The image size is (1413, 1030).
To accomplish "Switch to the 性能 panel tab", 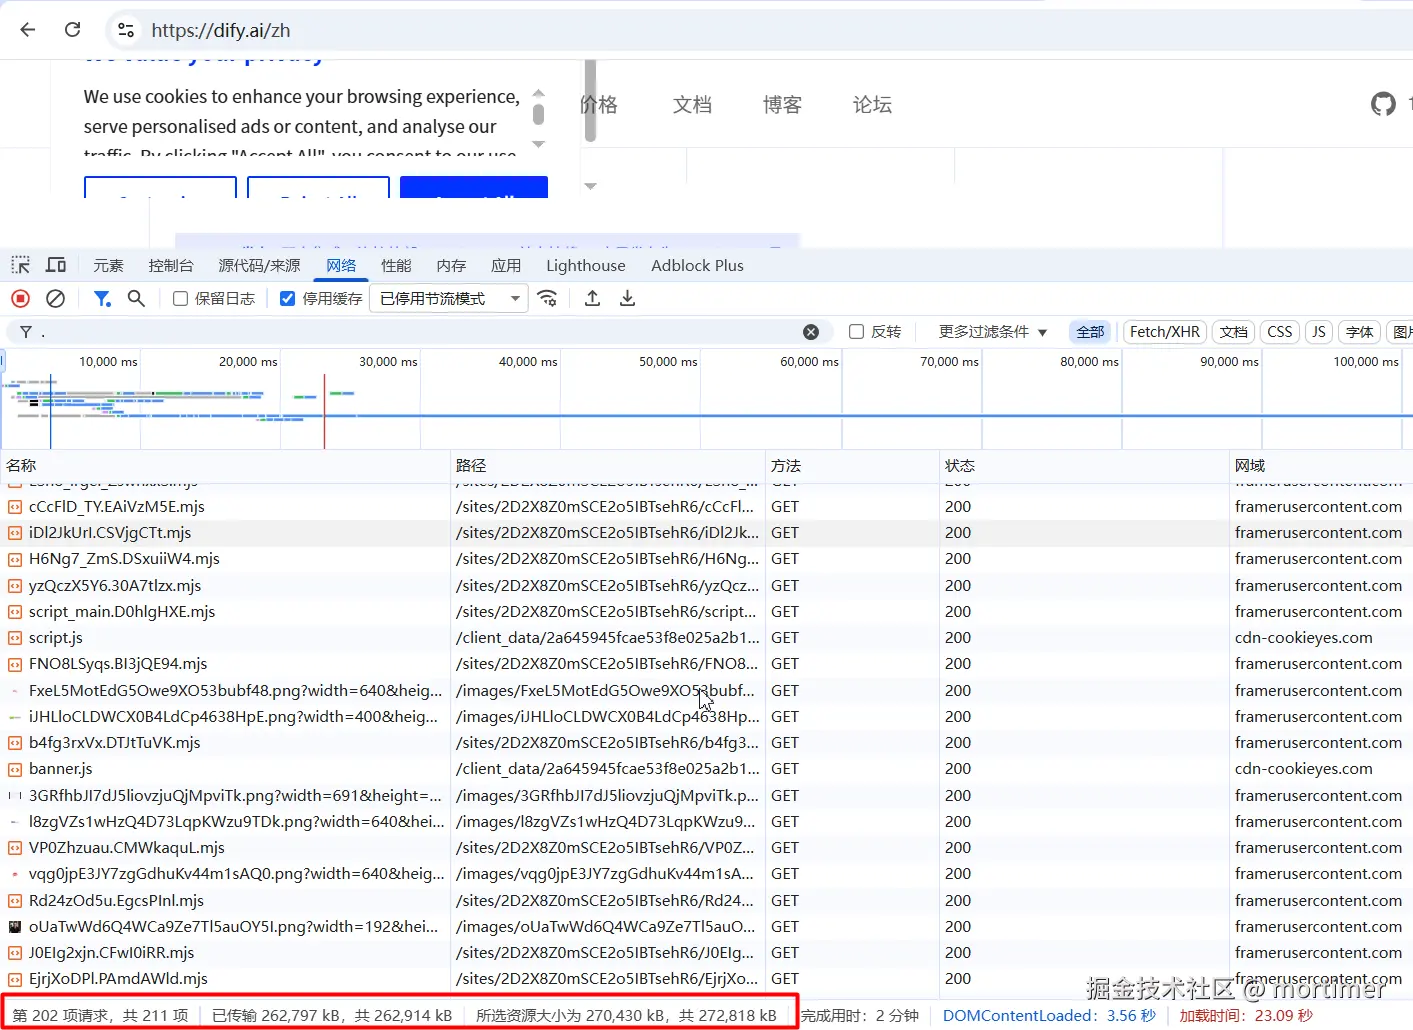I will point(396,265).
